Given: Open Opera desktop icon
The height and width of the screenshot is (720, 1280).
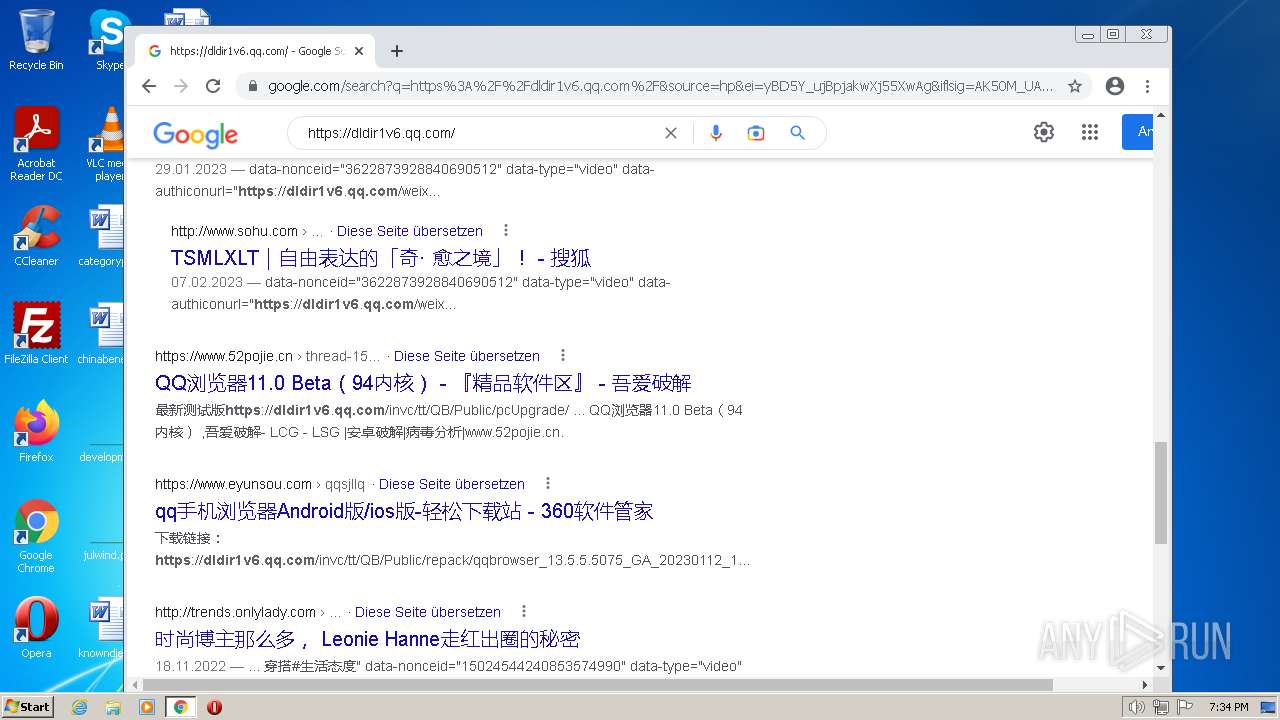Looking at the screenshot, I should click(36, 628).
